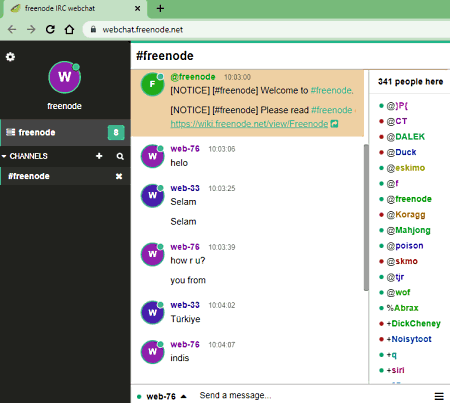Viewport: 450px width, 403px height.
Task: Click the #freenode channel title header
Action: (x=165, y=56)
